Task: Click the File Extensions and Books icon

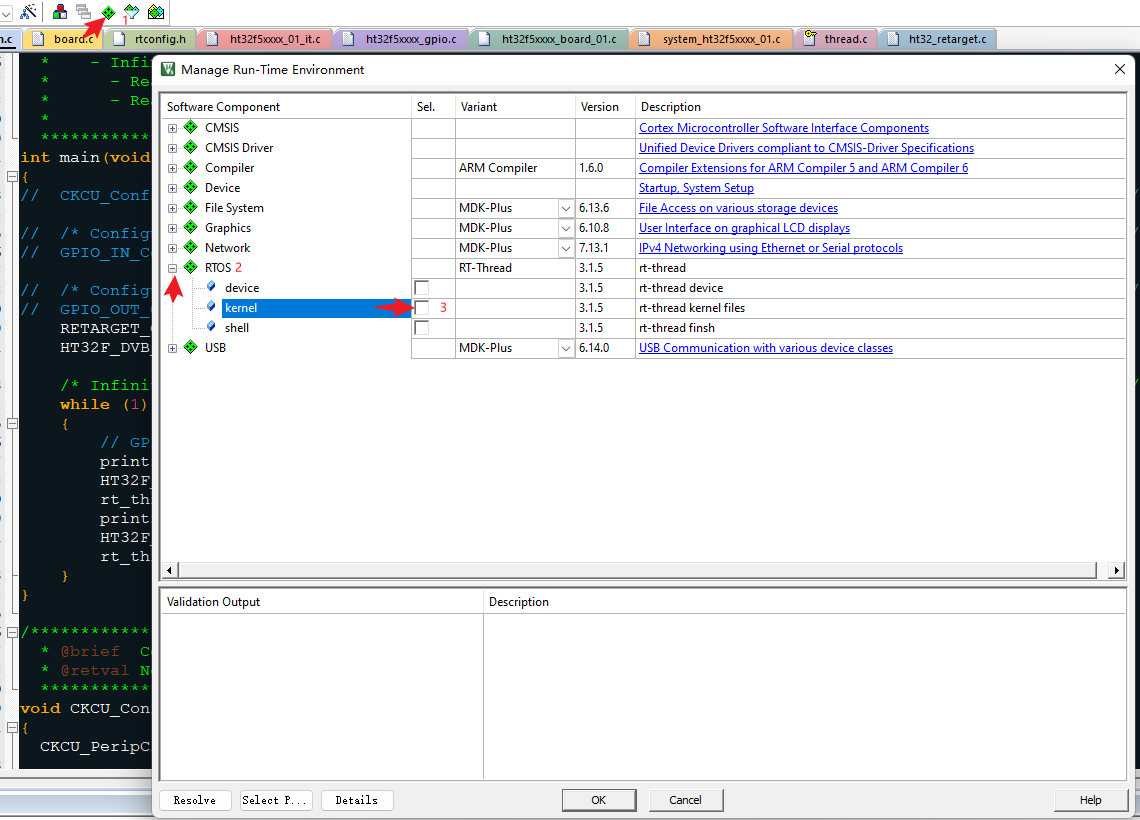Action: click(60, 11)
